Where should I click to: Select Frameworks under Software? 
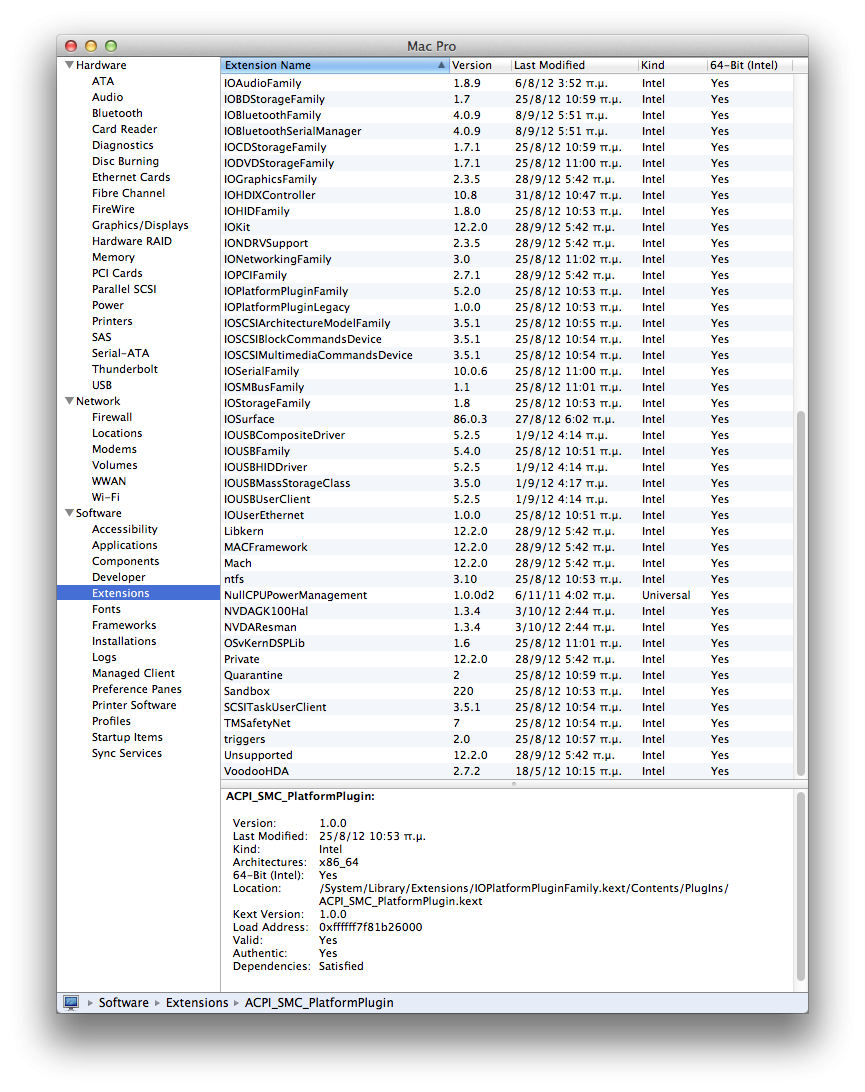(124, 625)
